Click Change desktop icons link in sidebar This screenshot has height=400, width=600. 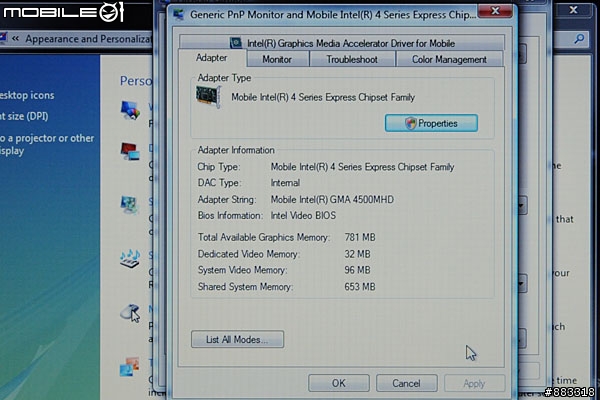pyautogui.click(x=27, y=95)
